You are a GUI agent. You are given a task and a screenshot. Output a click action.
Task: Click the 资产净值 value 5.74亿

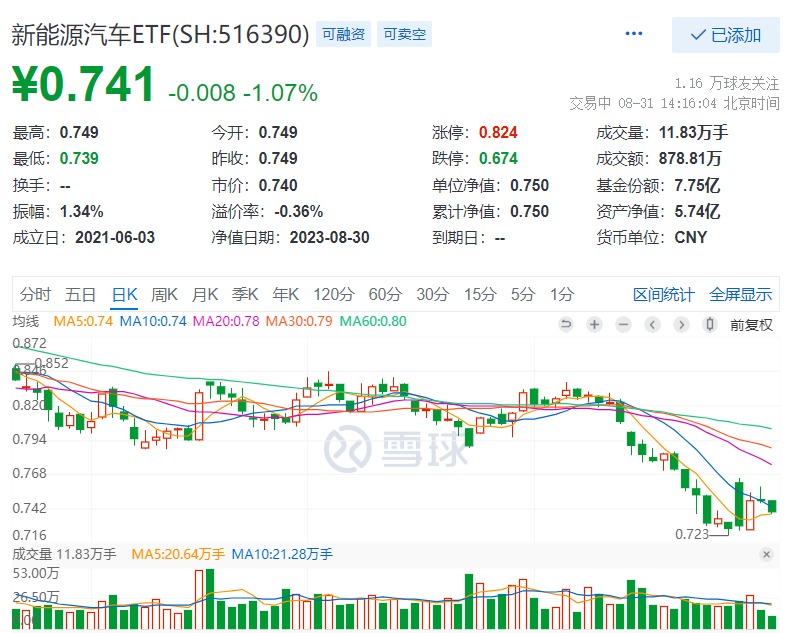697,211
